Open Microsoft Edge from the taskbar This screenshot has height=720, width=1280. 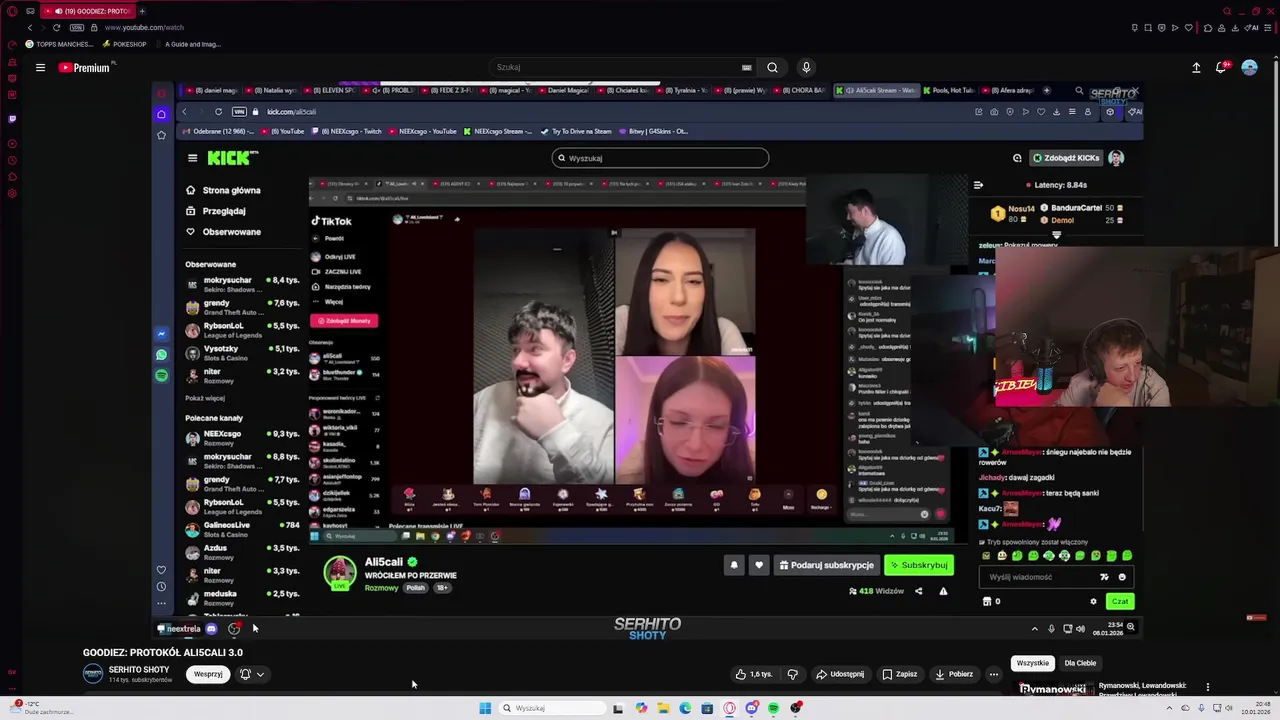tap(685, 708)
